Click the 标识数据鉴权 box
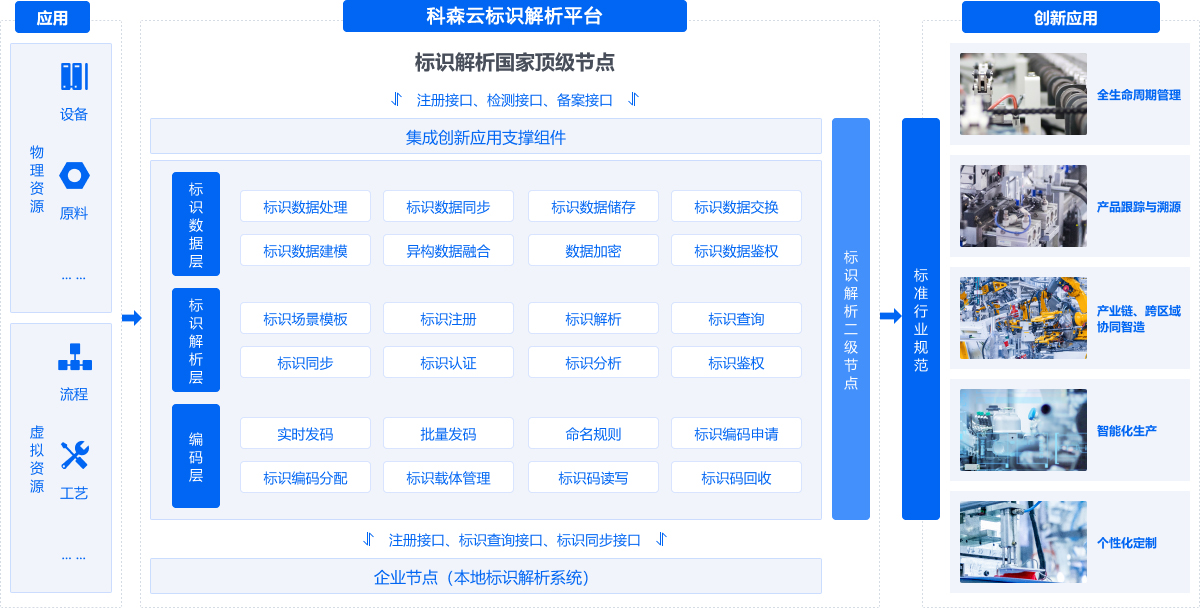The image size is (1200, 608). coord(736,251)
